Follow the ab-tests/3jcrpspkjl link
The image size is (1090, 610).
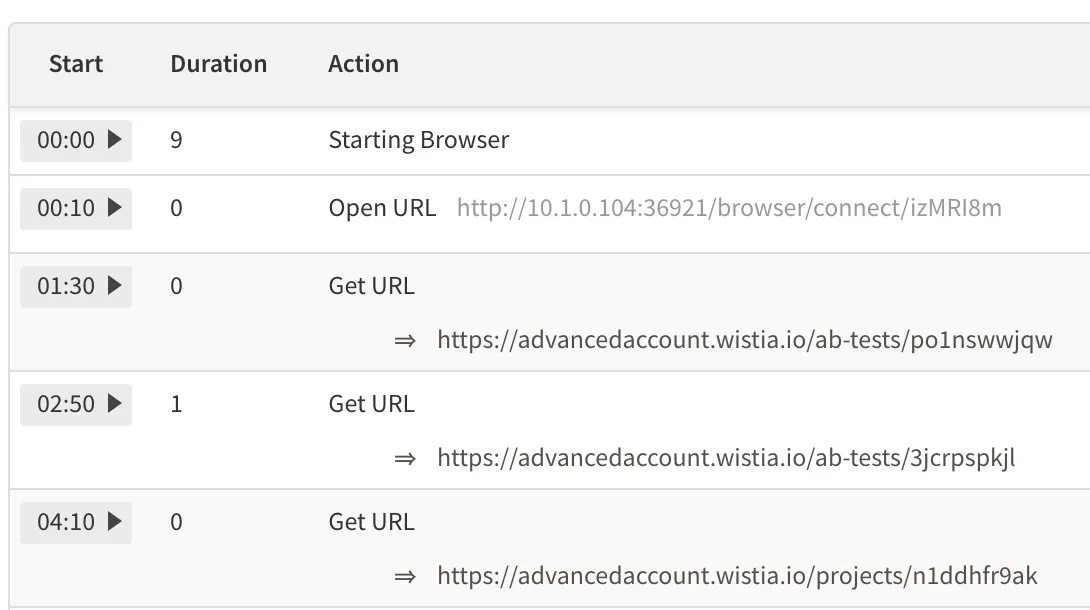click(x=726, y=458)
